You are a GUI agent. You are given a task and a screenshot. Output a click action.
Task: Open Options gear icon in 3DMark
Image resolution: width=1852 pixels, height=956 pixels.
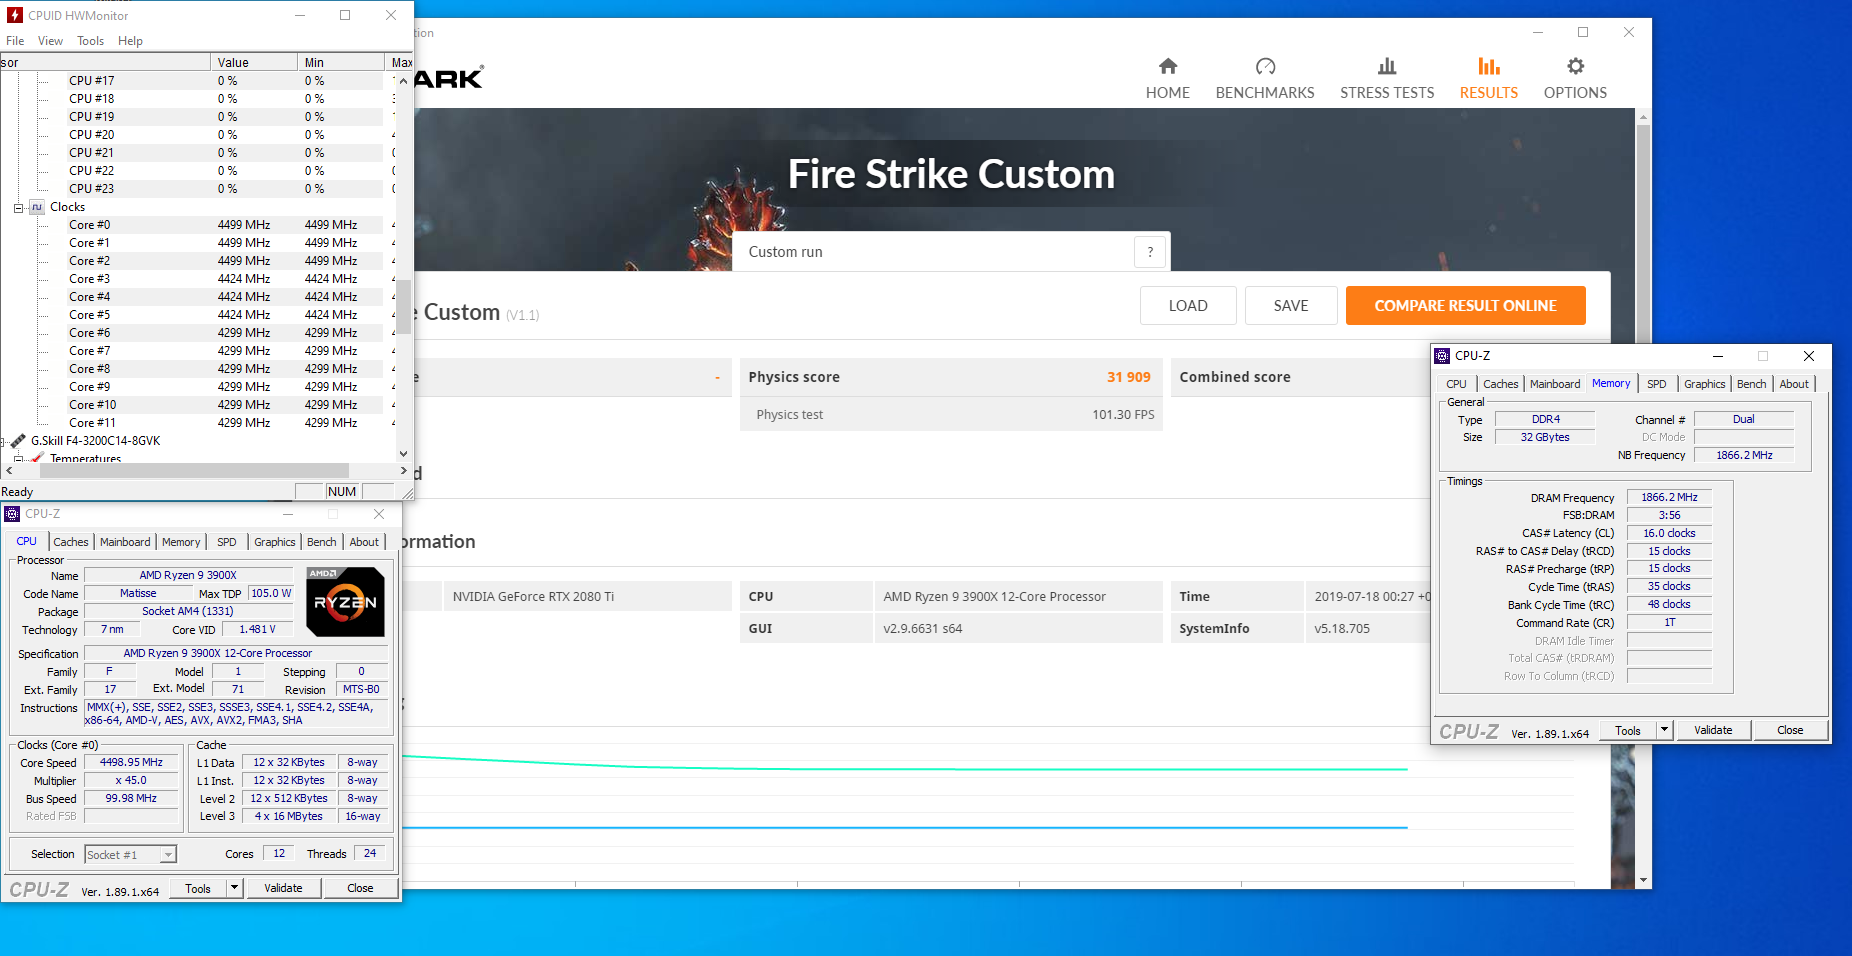click(1575, 66)
